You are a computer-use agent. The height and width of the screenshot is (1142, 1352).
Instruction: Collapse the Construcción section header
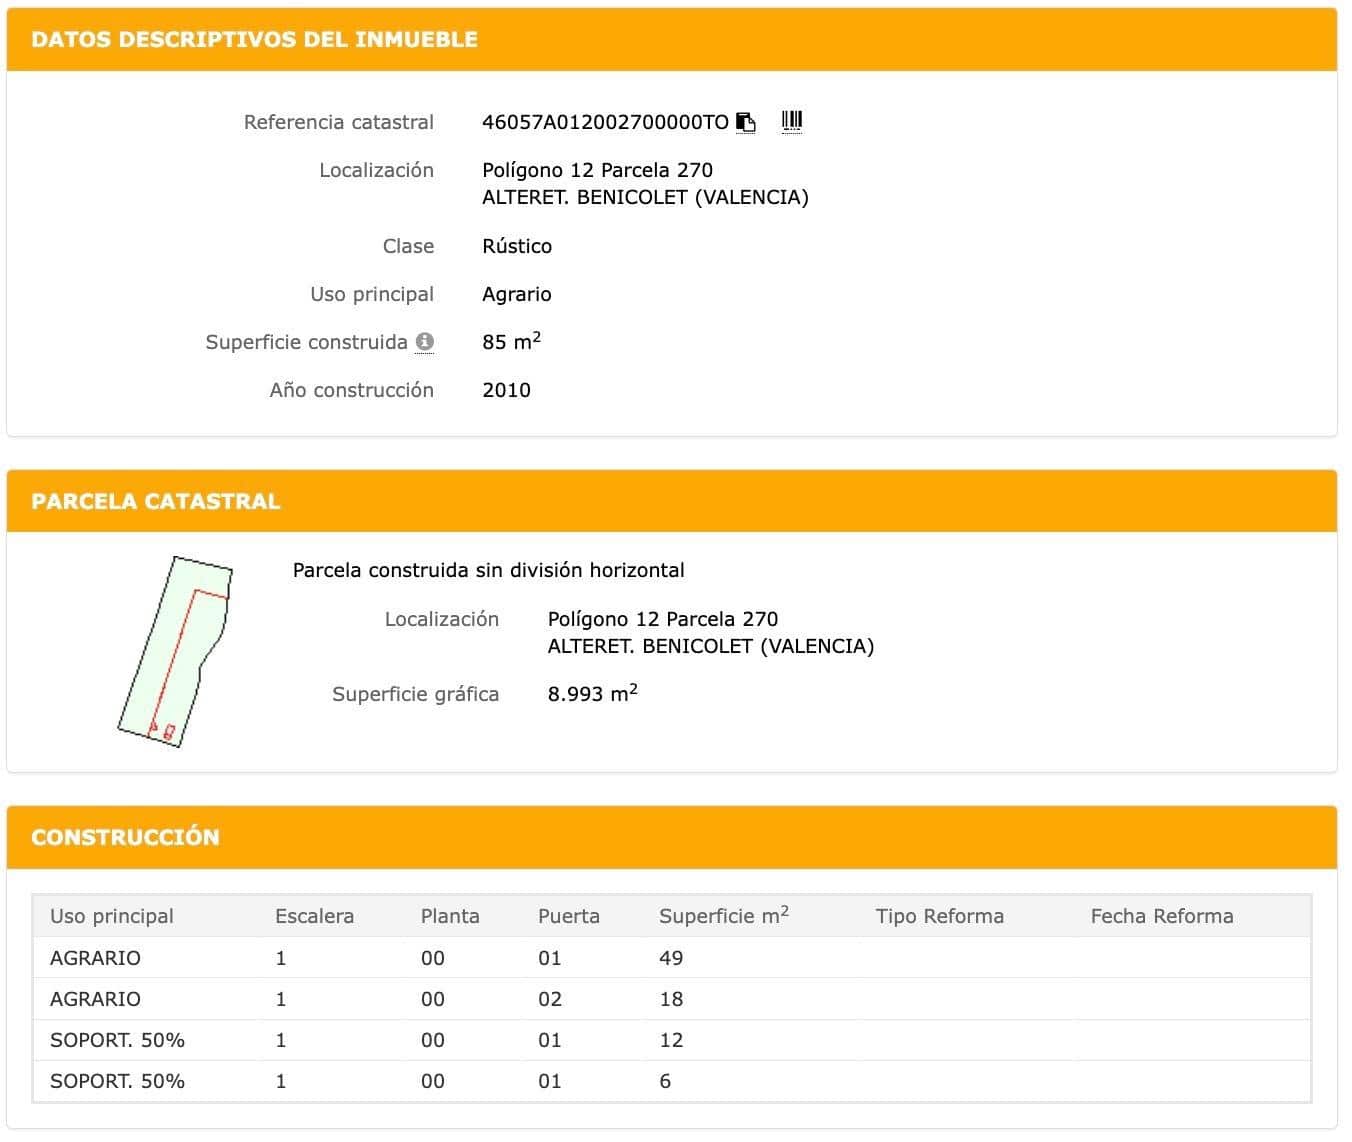(671, 837)
